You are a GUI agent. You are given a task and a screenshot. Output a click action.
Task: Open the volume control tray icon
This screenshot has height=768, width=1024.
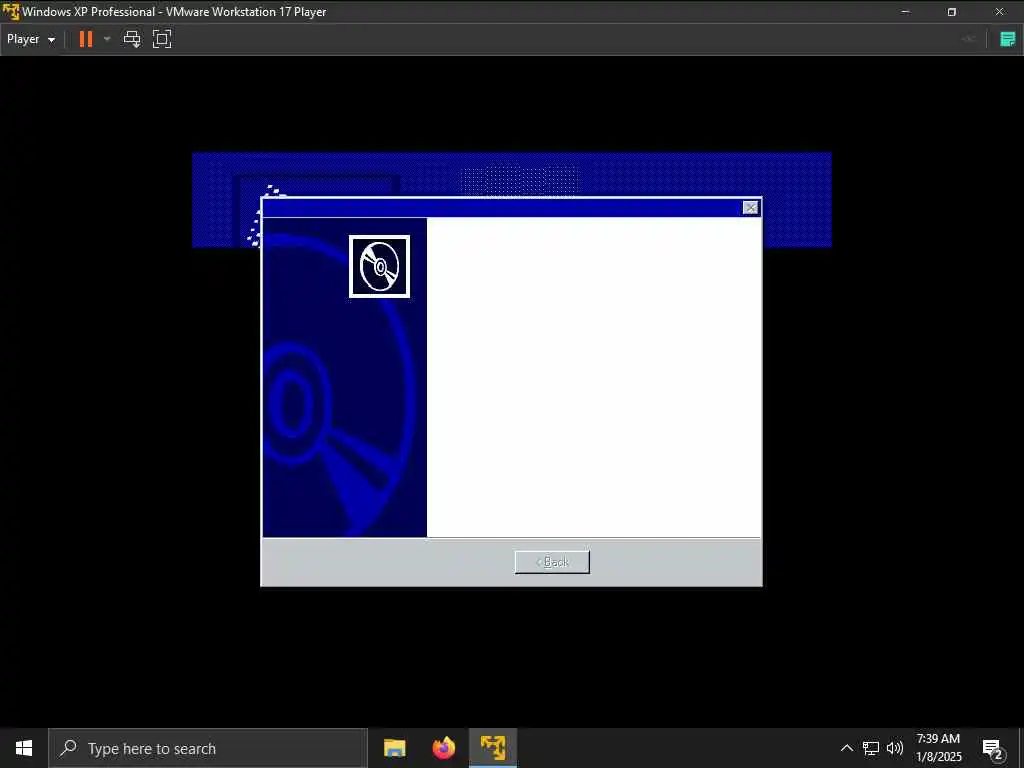coord(895,748)
